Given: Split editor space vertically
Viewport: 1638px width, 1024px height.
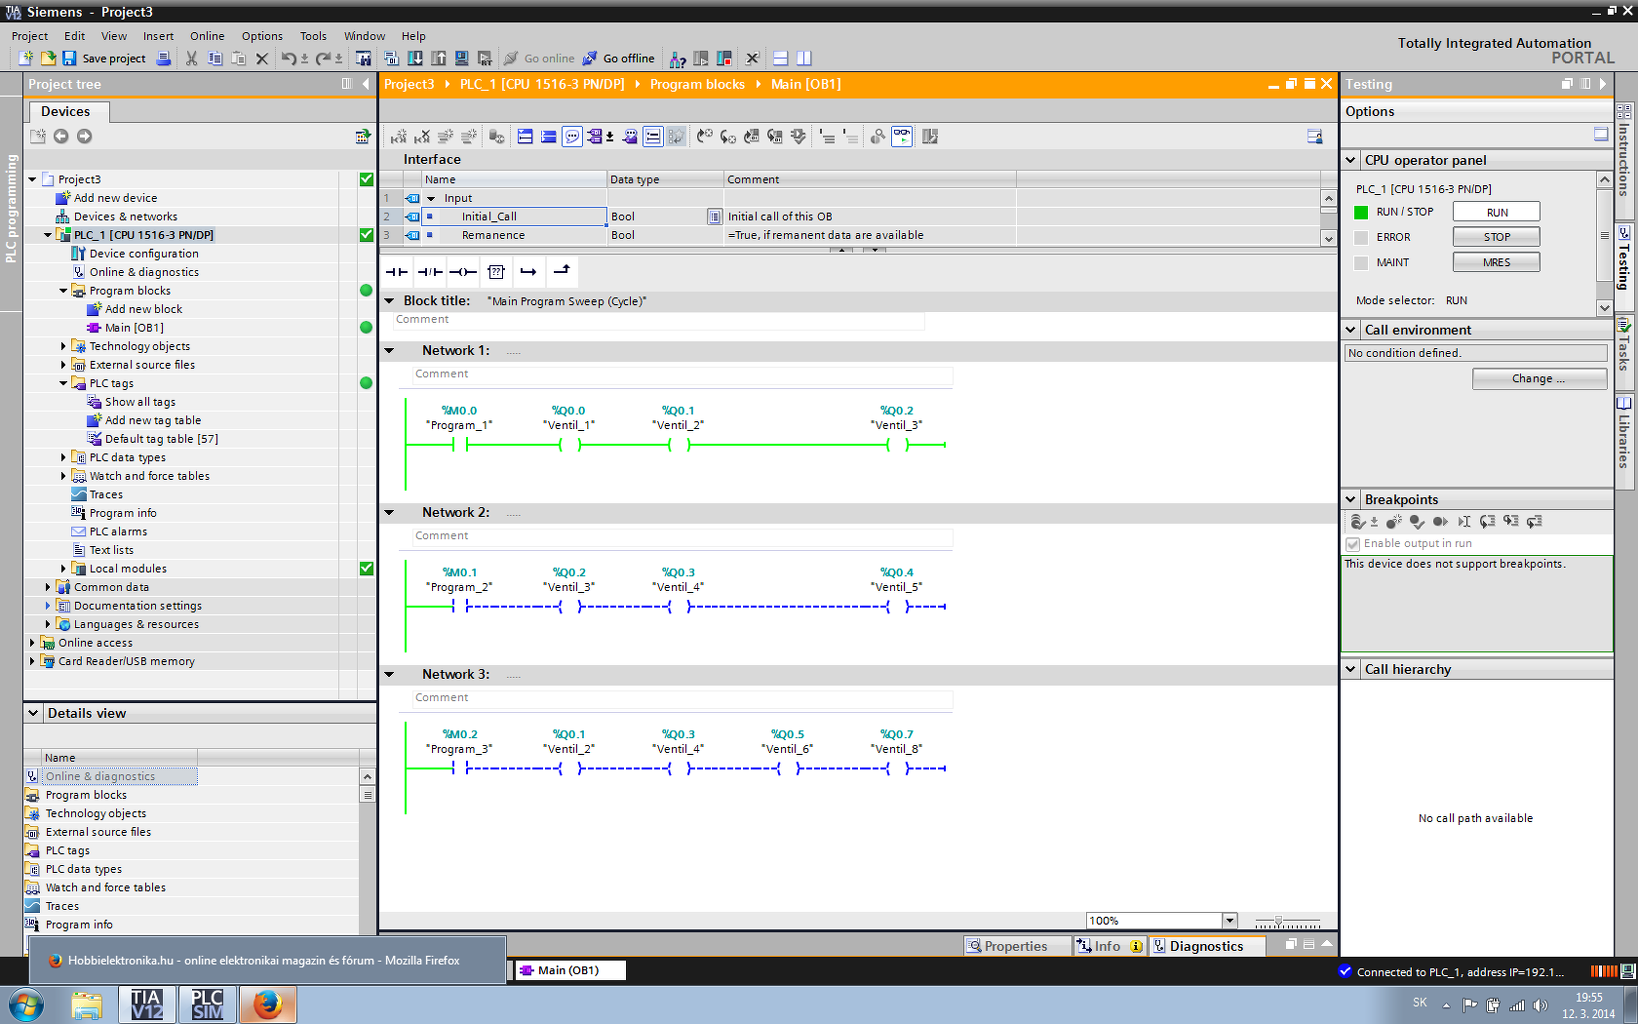Looking at the screenshot, I should 804,58.
